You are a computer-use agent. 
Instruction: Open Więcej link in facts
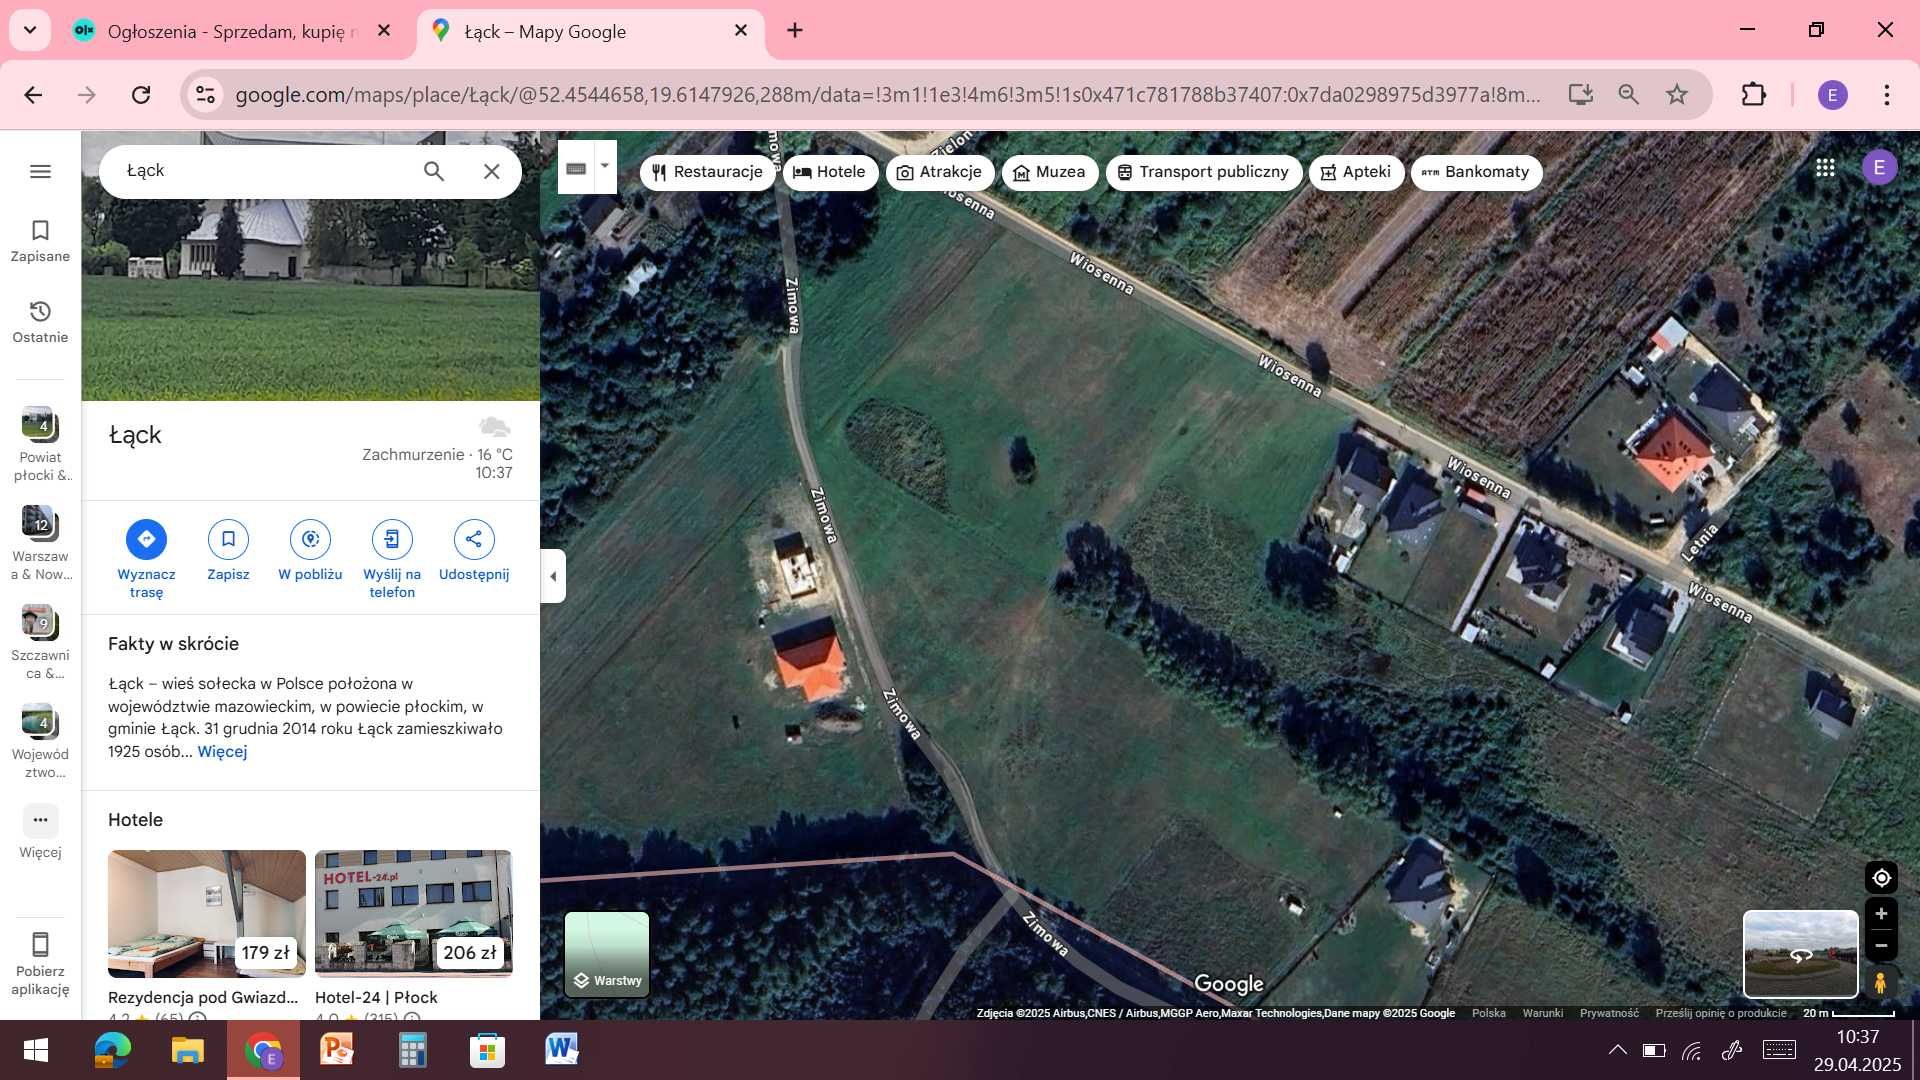point(222,751)
